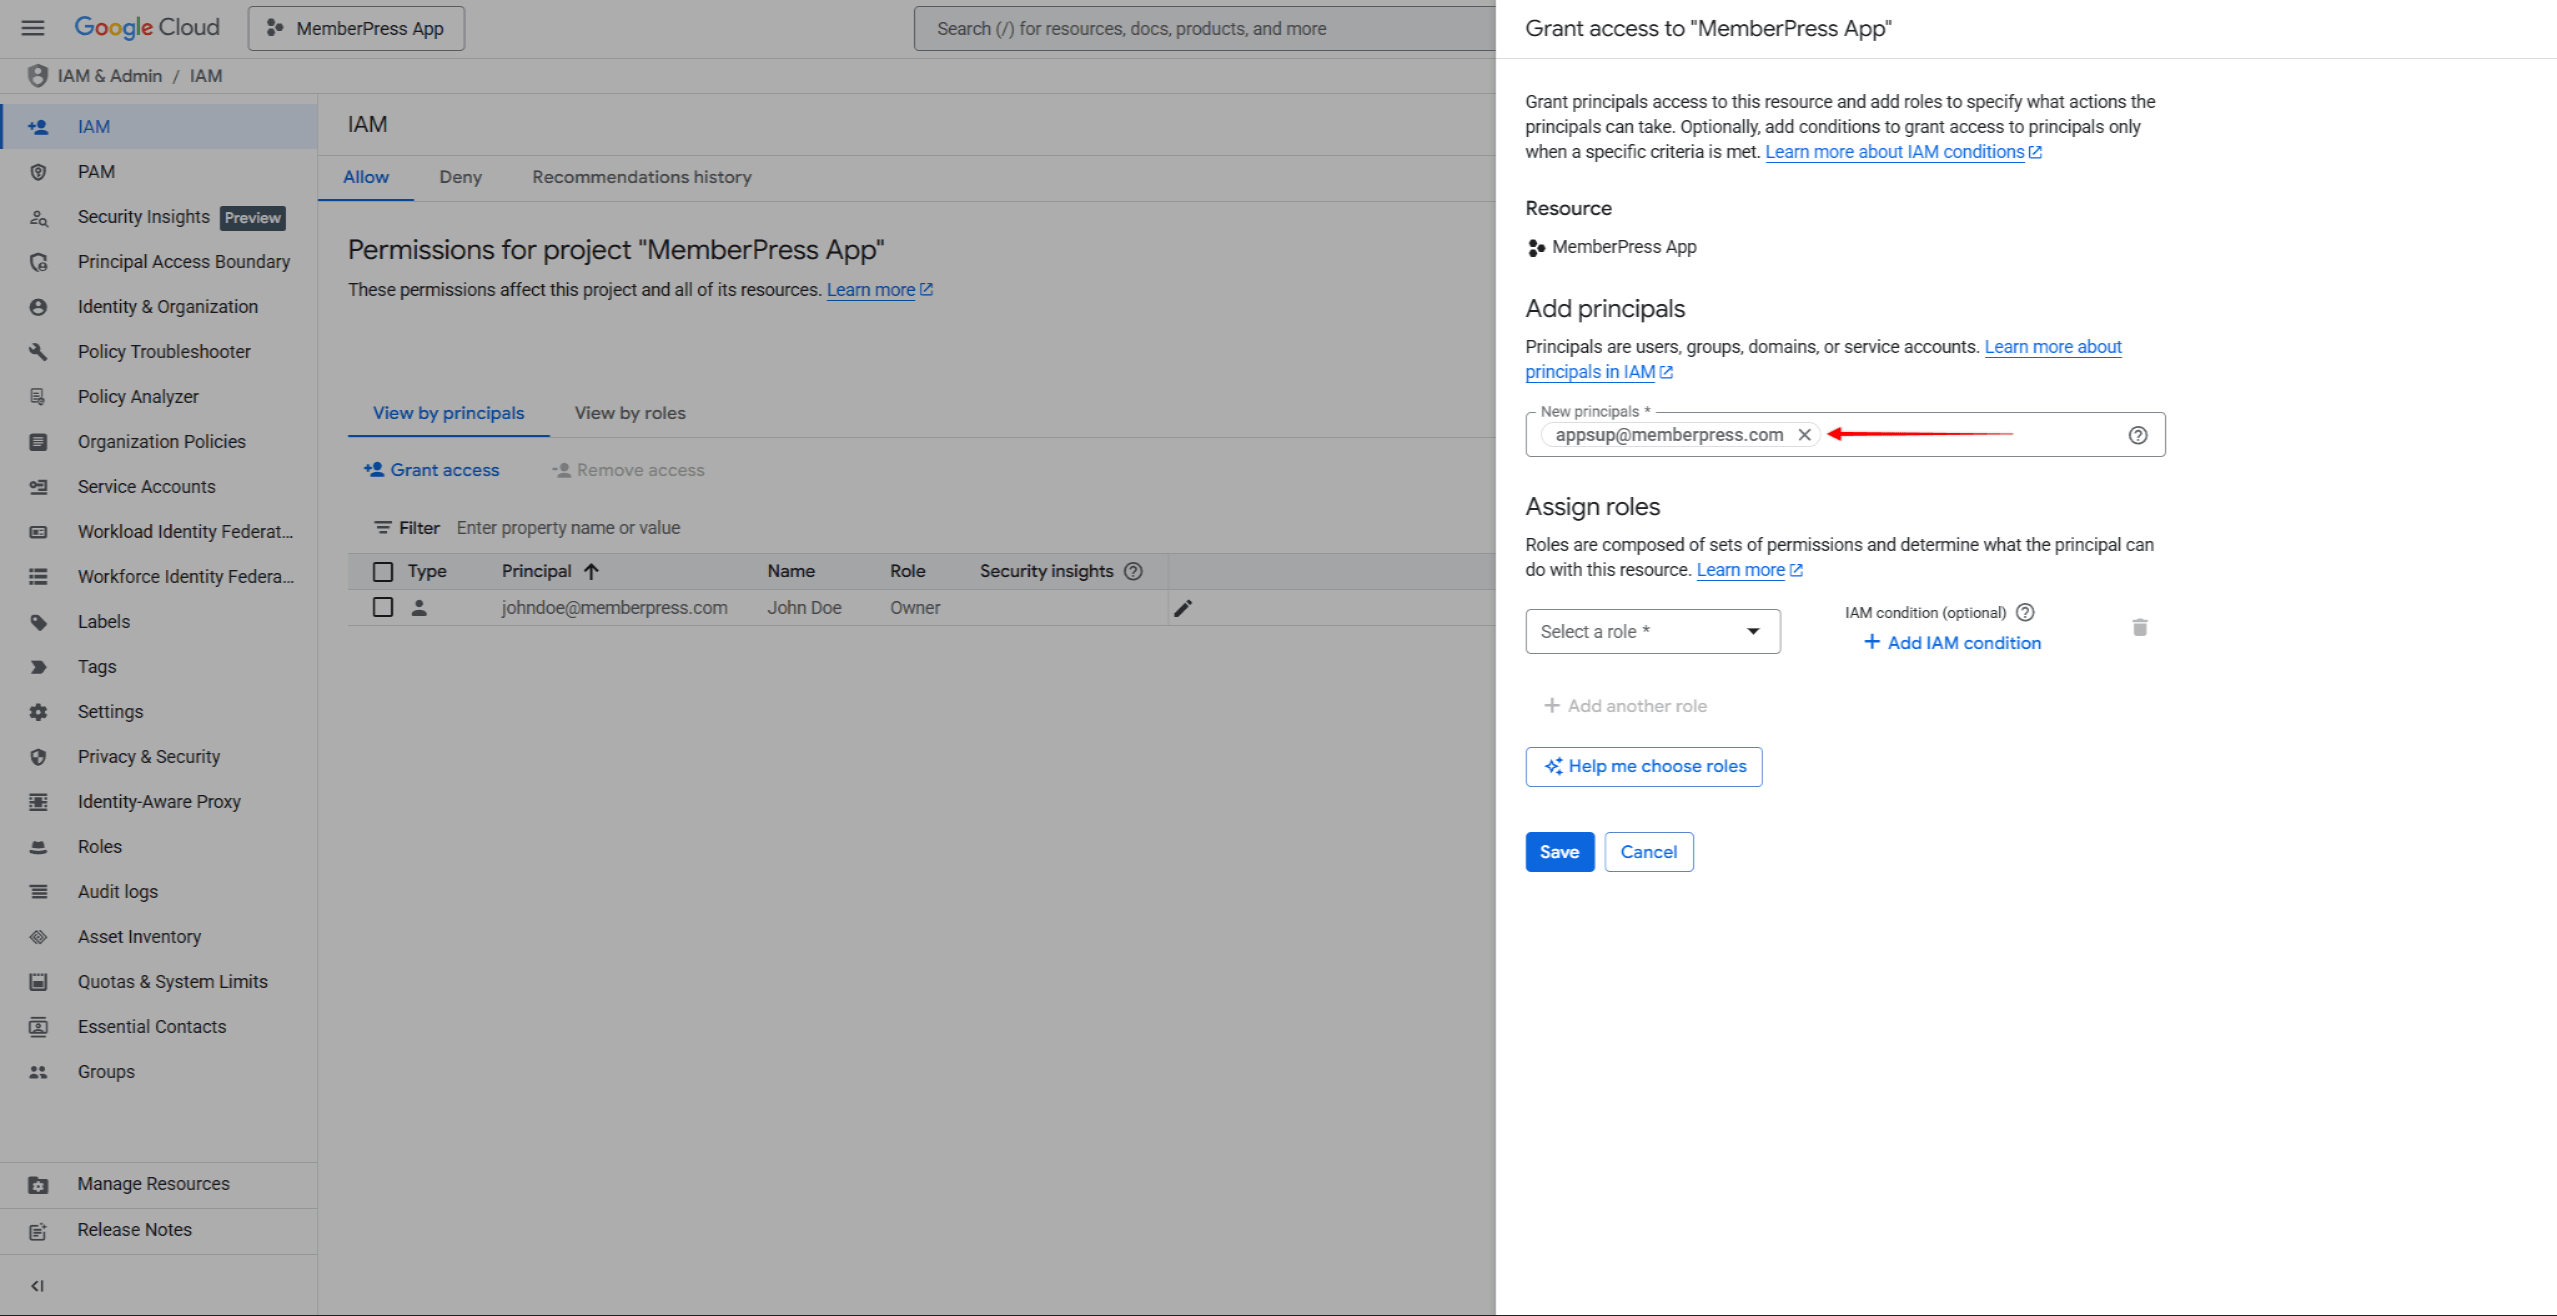The height and width of the screenshot is (1316, 2557).
Task: Click the Security insights help icon
Action: [x=1133, y=571]
